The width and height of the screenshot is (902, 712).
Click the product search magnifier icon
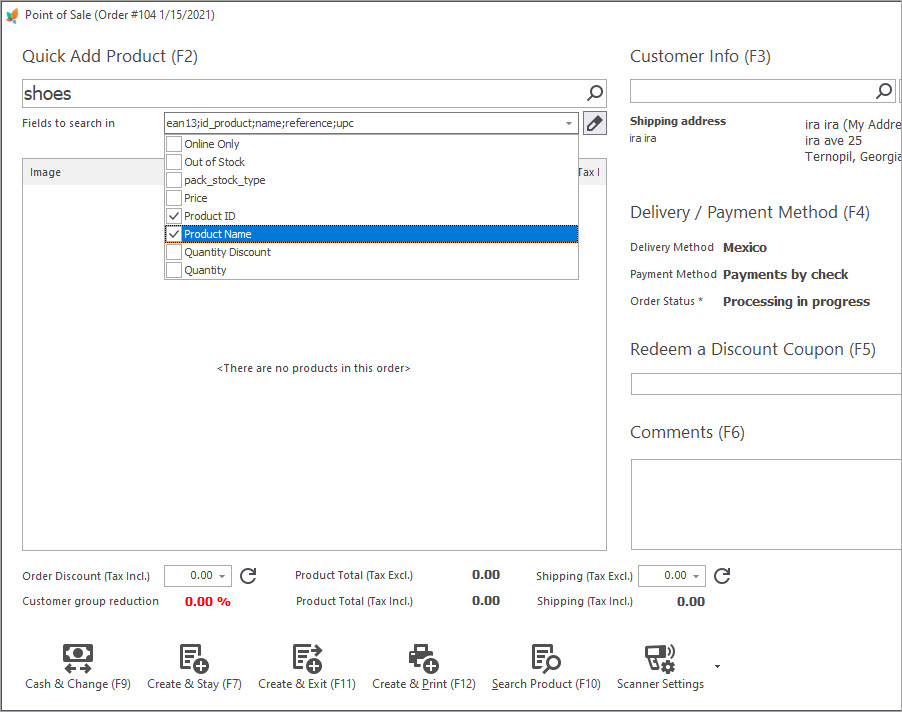pos(595,93)
